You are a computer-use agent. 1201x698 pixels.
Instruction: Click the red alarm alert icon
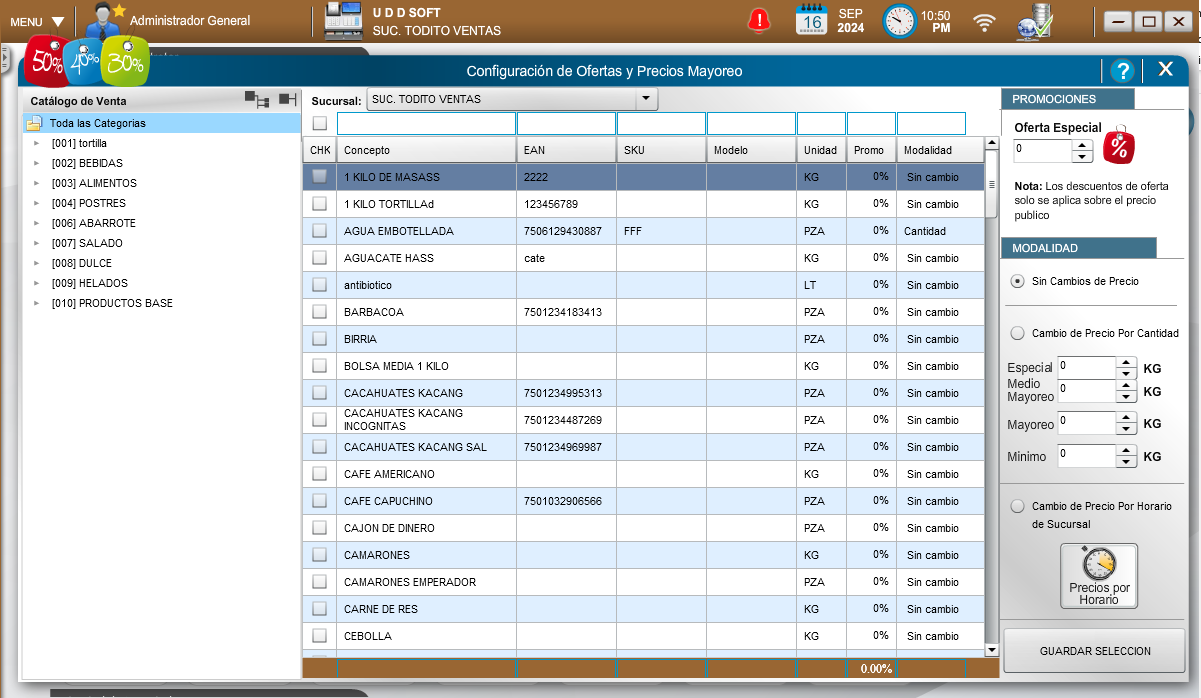[x=760, y=20]
